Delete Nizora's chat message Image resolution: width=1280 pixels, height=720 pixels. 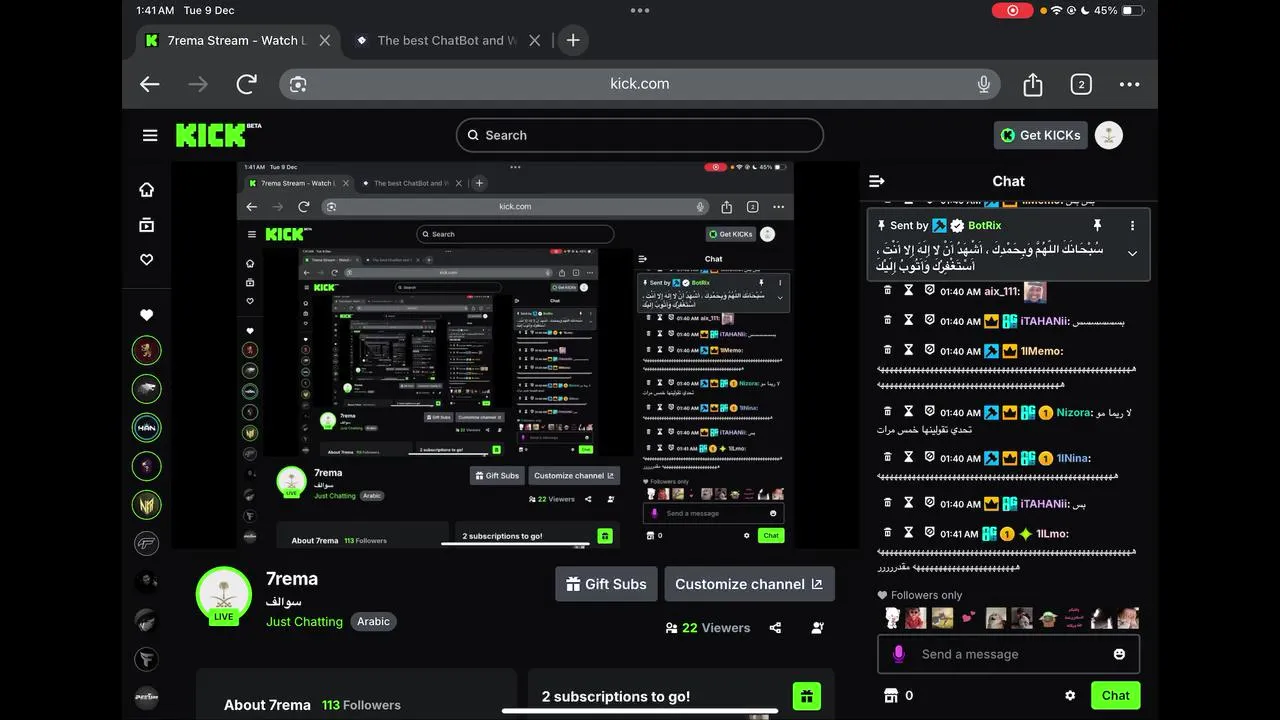[x=887, y=411]
